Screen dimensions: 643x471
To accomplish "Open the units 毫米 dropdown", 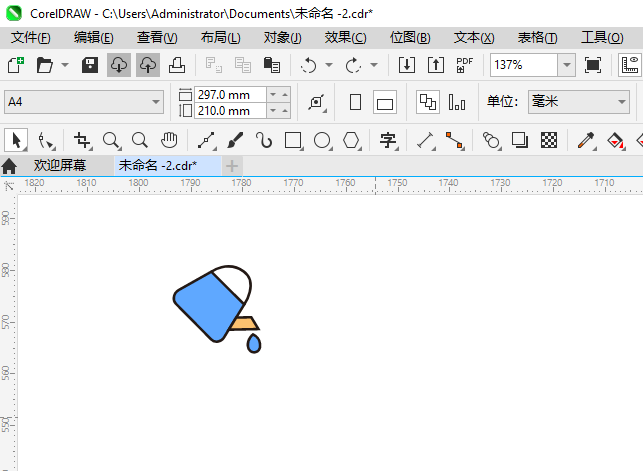I will (579, 102).
